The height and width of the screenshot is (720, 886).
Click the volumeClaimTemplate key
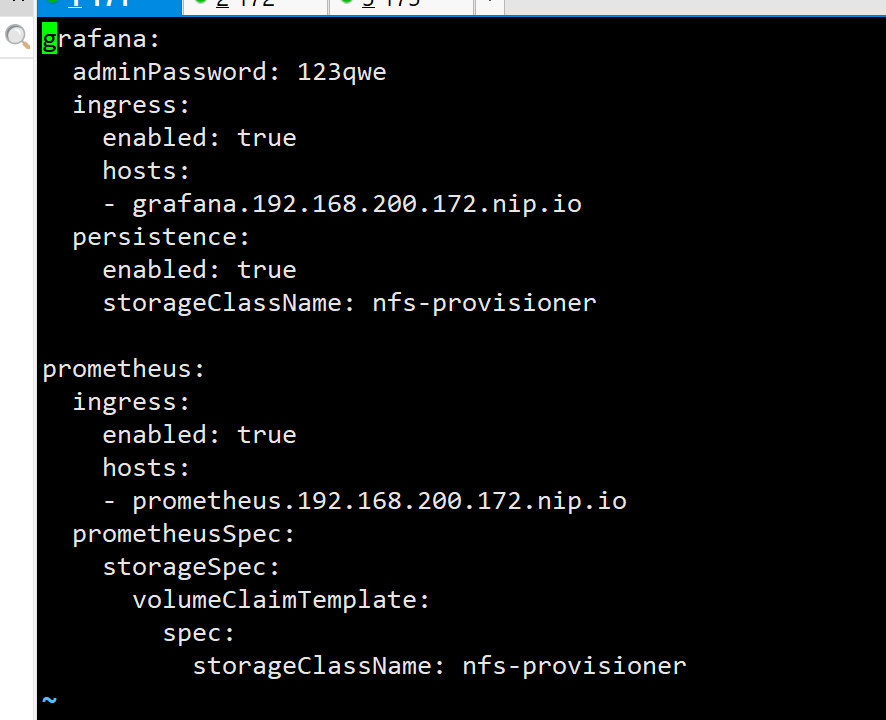[281, 600]
